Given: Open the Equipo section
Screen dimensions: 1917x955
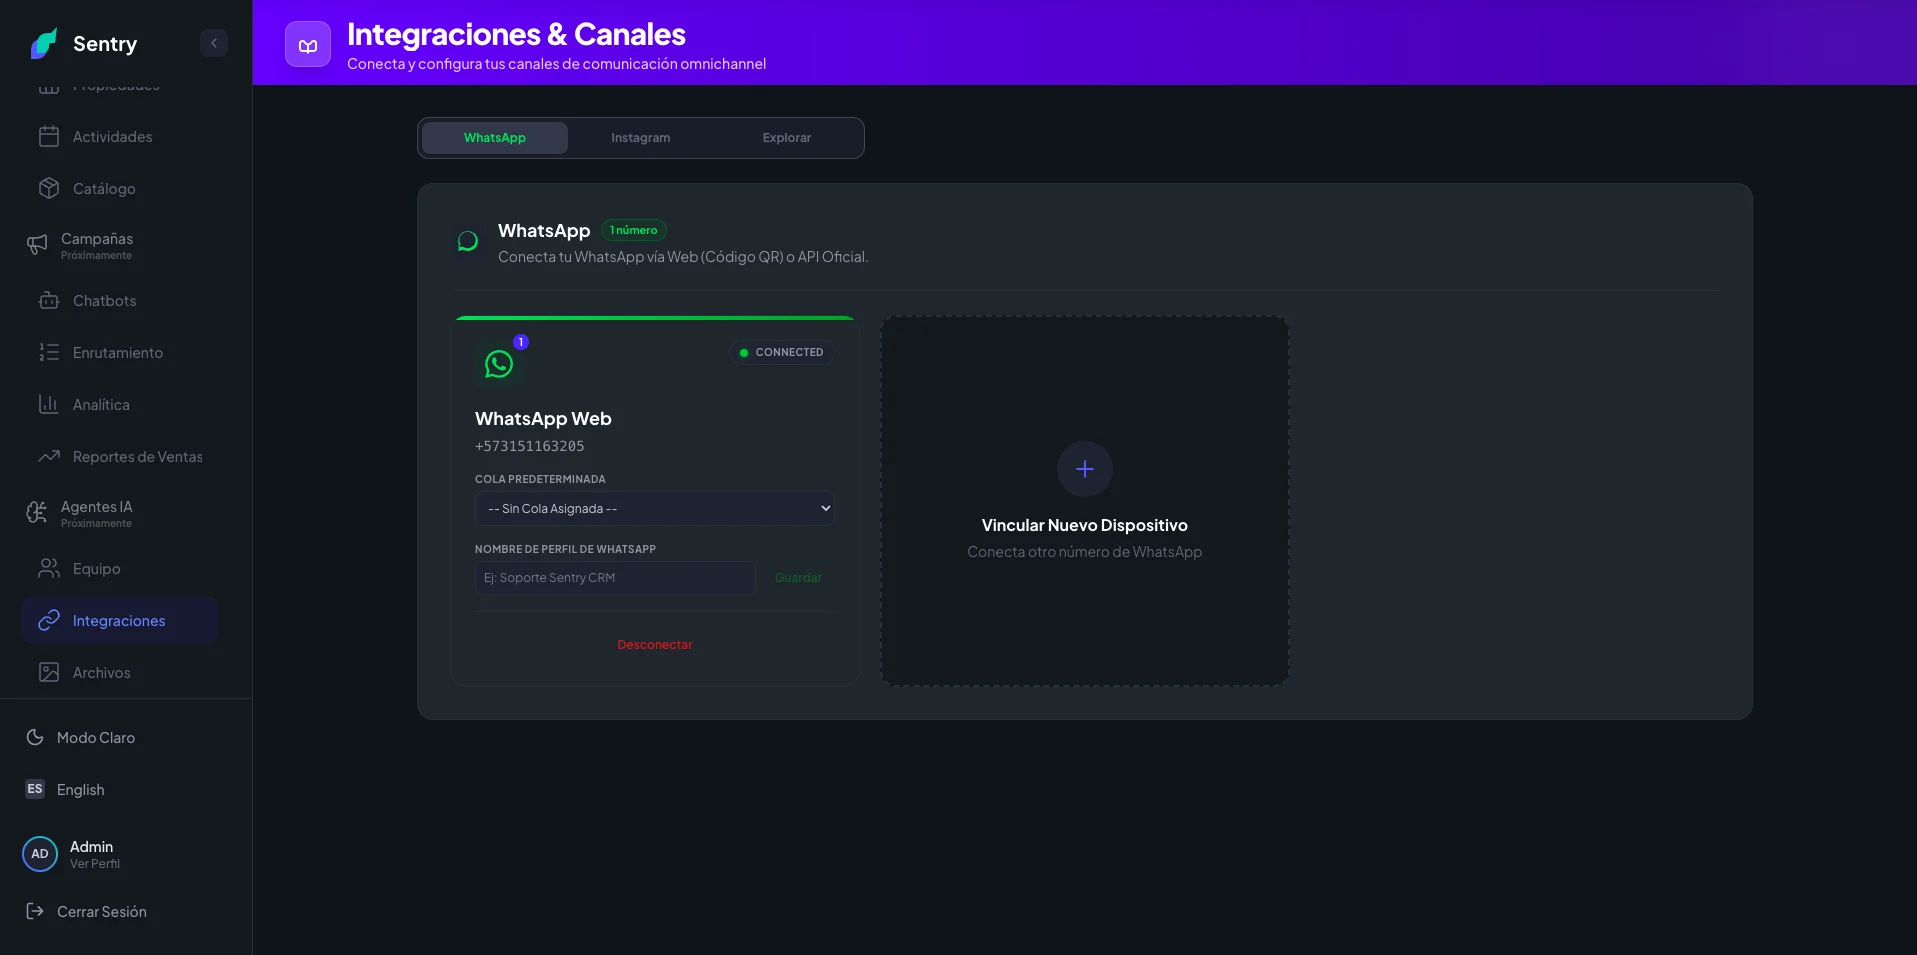Looking at the screenshot, I should tap(120, 569).
